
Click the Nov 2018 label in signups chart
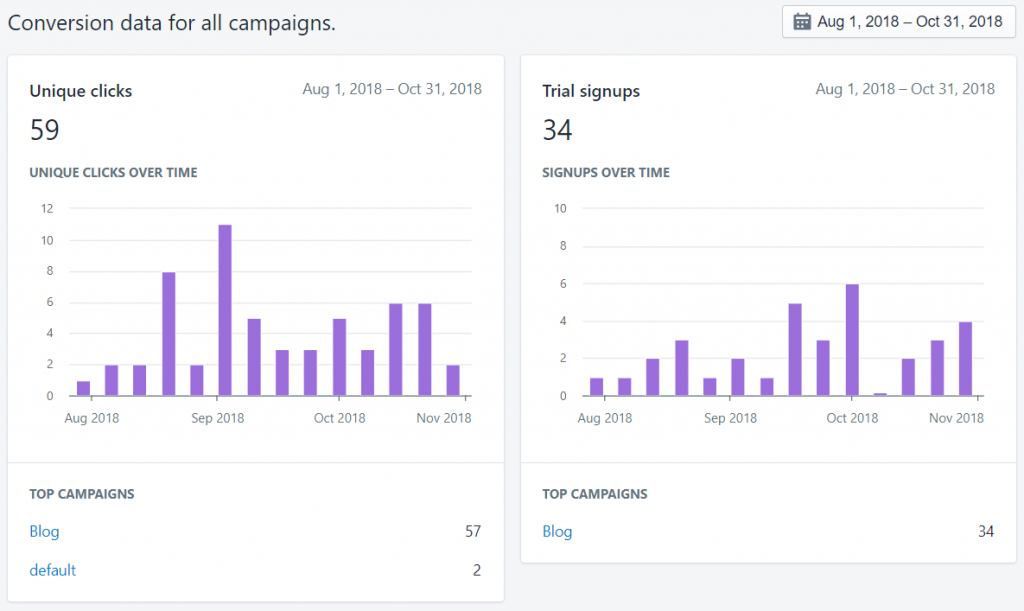(x=956, y=418)
